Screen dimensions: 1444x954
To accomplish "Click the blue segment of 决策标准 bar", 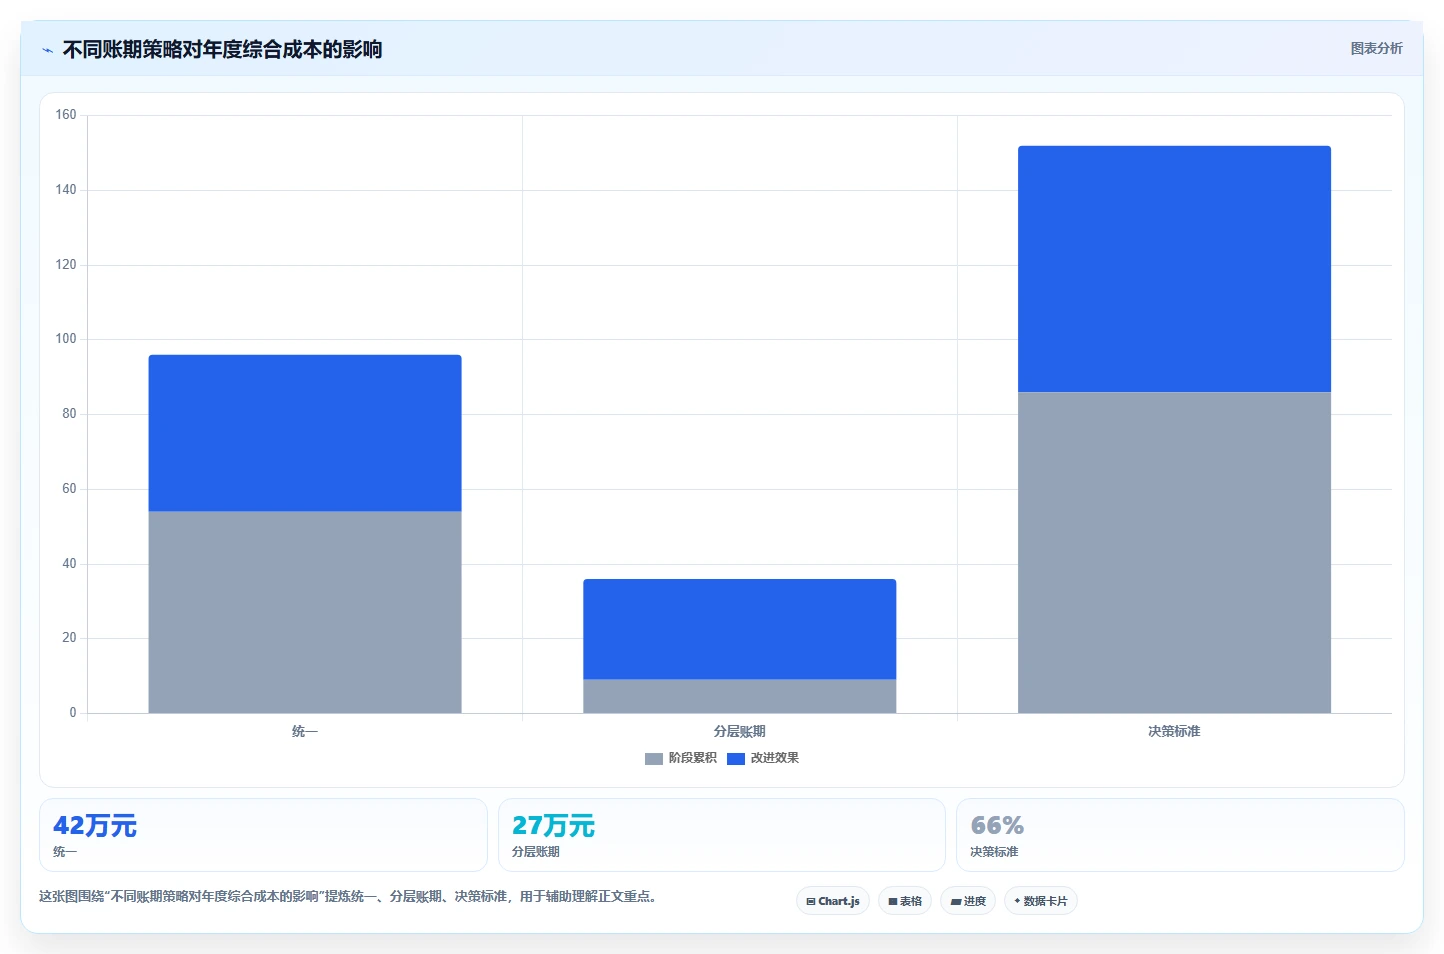I will 1174,269.
